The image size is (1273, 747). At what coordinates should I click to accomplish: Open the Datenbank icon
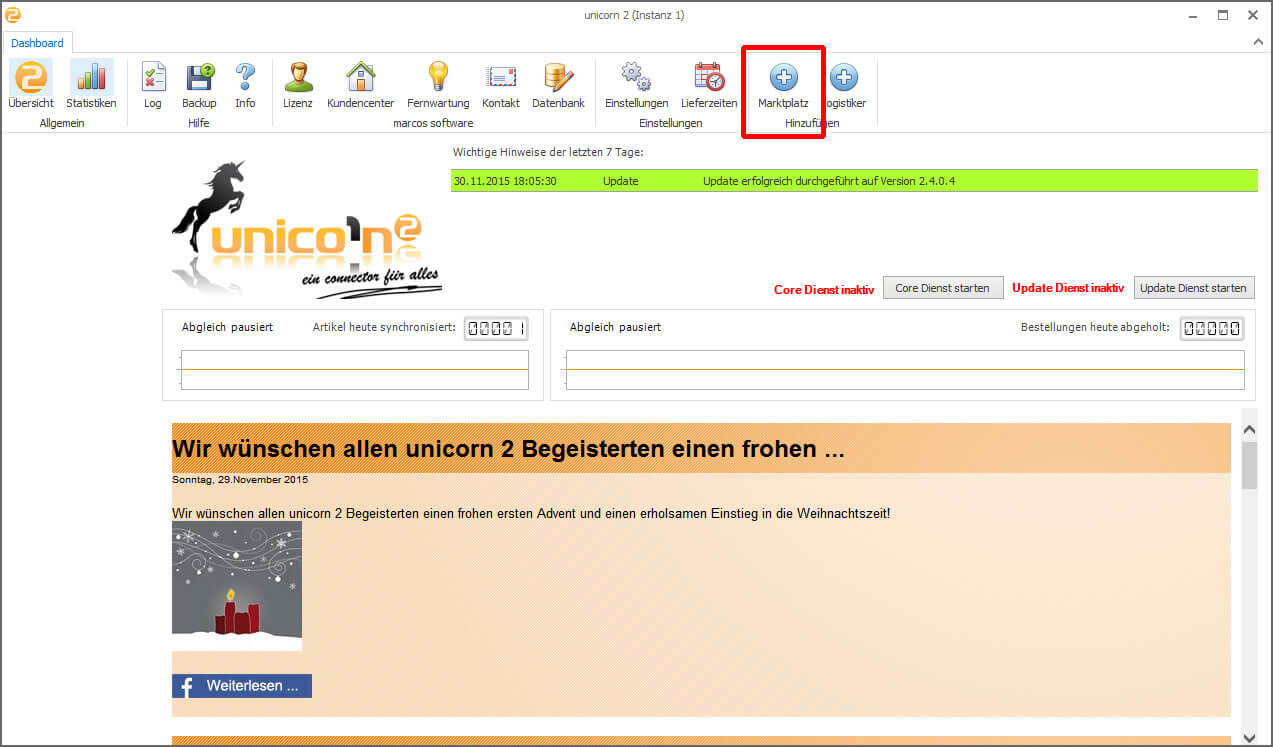pos(558,78)
